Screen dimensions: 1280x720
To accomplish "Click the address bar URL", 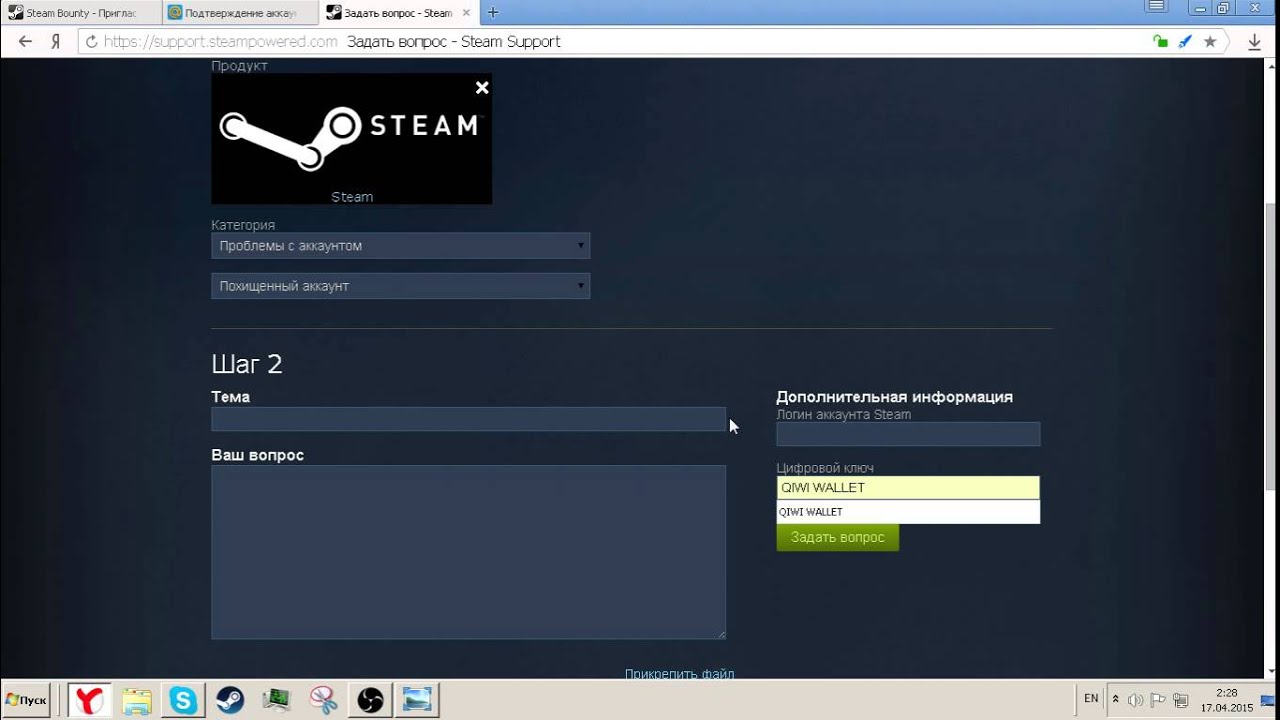I will click(x=221, y=42).
